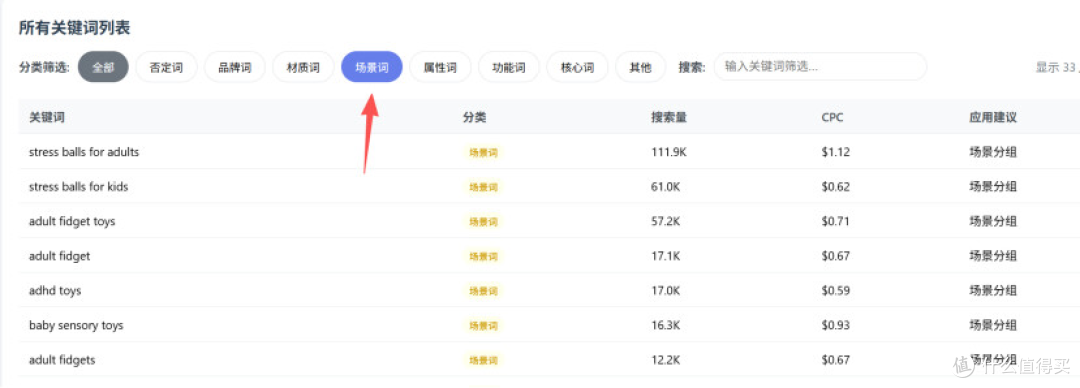Image resolution: width=1080 pixels, height=388 pixels.
Task: Click search volume 17.1K
Action: [665, 256]
